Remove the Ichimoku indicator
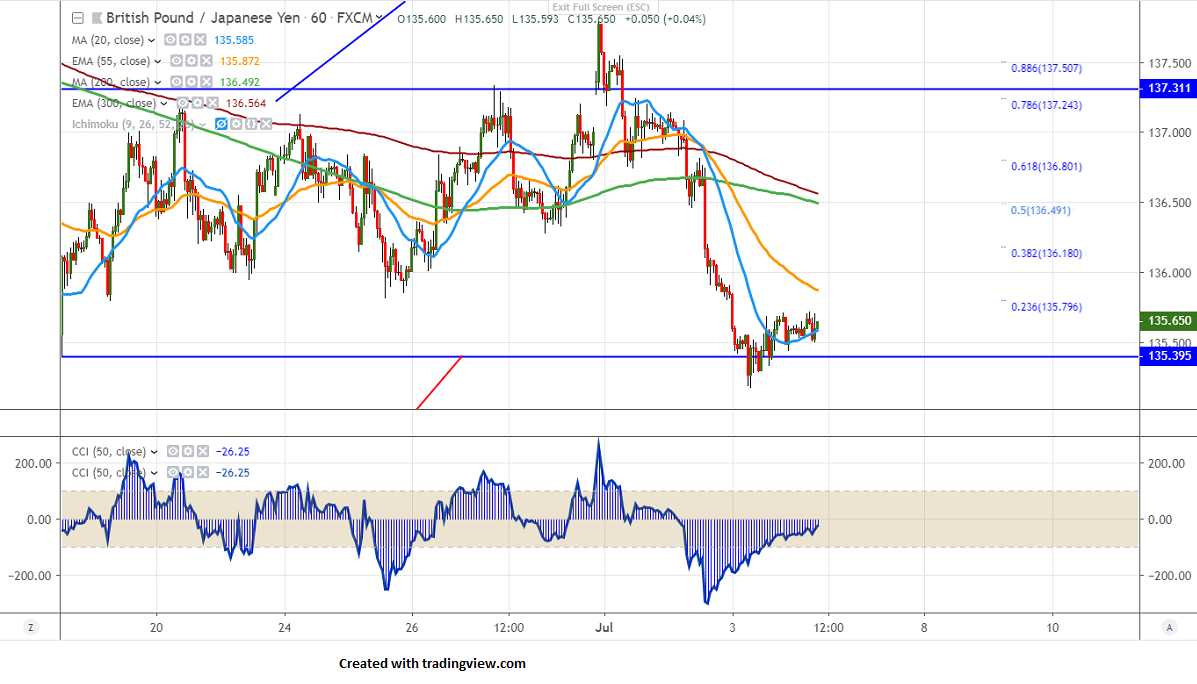Screen dimensions: 1197x684 tap(266, 124)
